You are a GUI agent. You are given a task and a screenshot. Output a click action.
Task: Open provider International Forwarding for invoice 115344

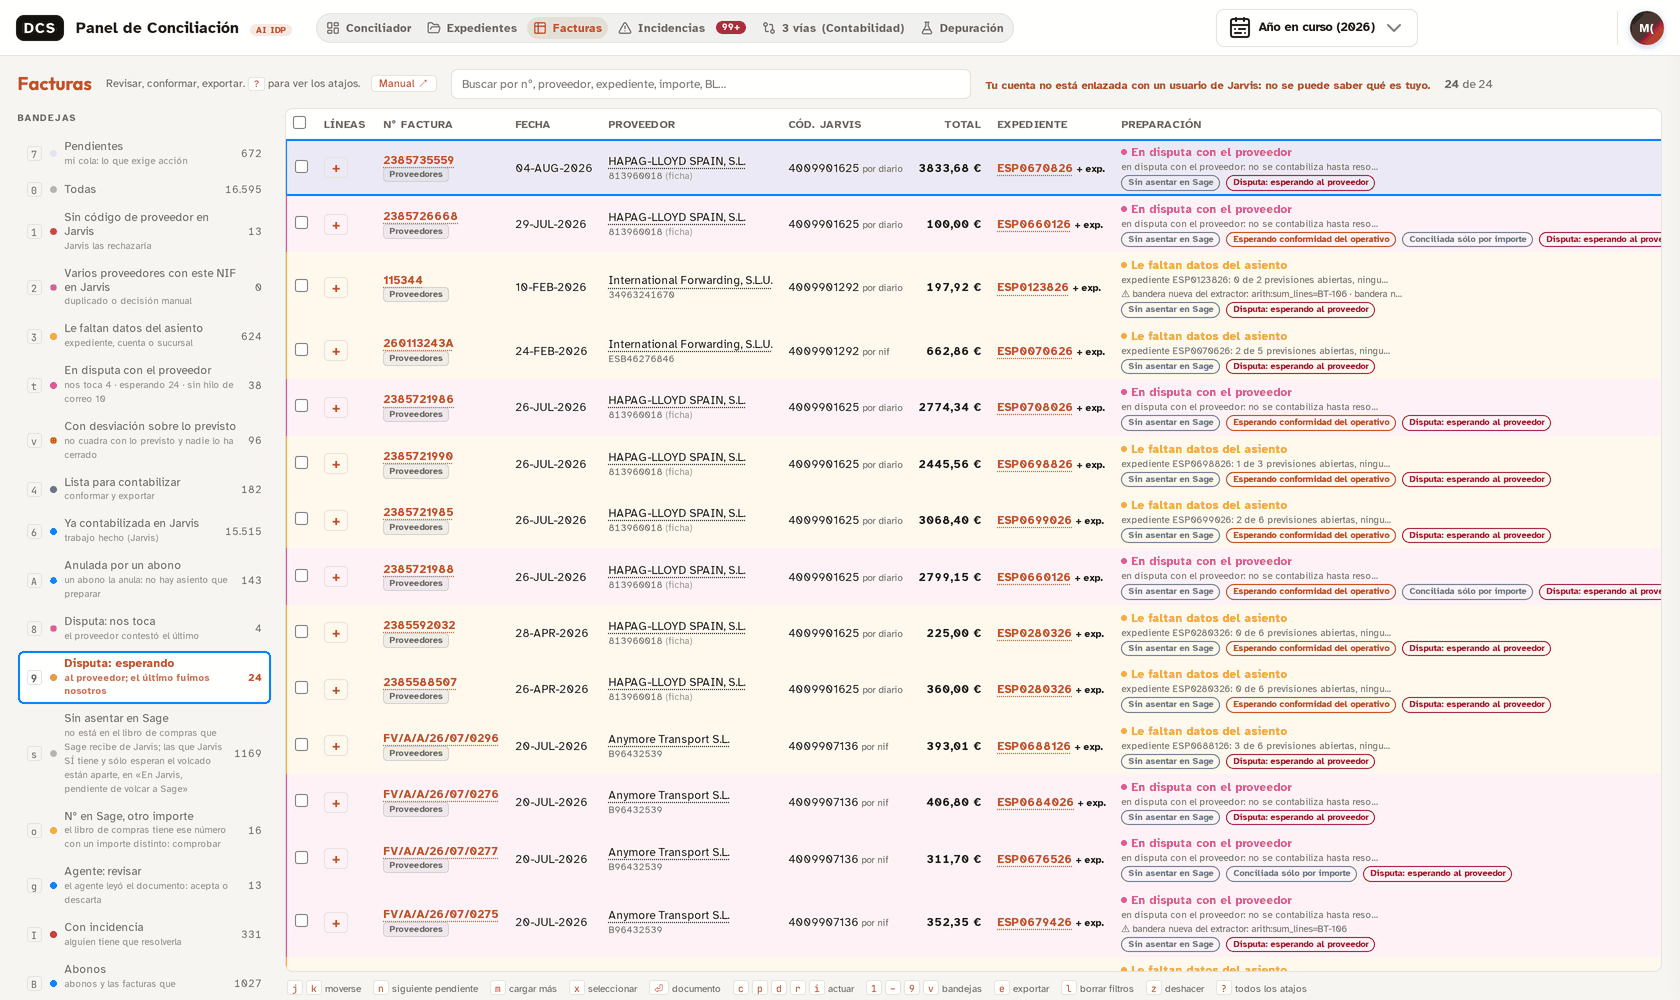pos(690,280)
